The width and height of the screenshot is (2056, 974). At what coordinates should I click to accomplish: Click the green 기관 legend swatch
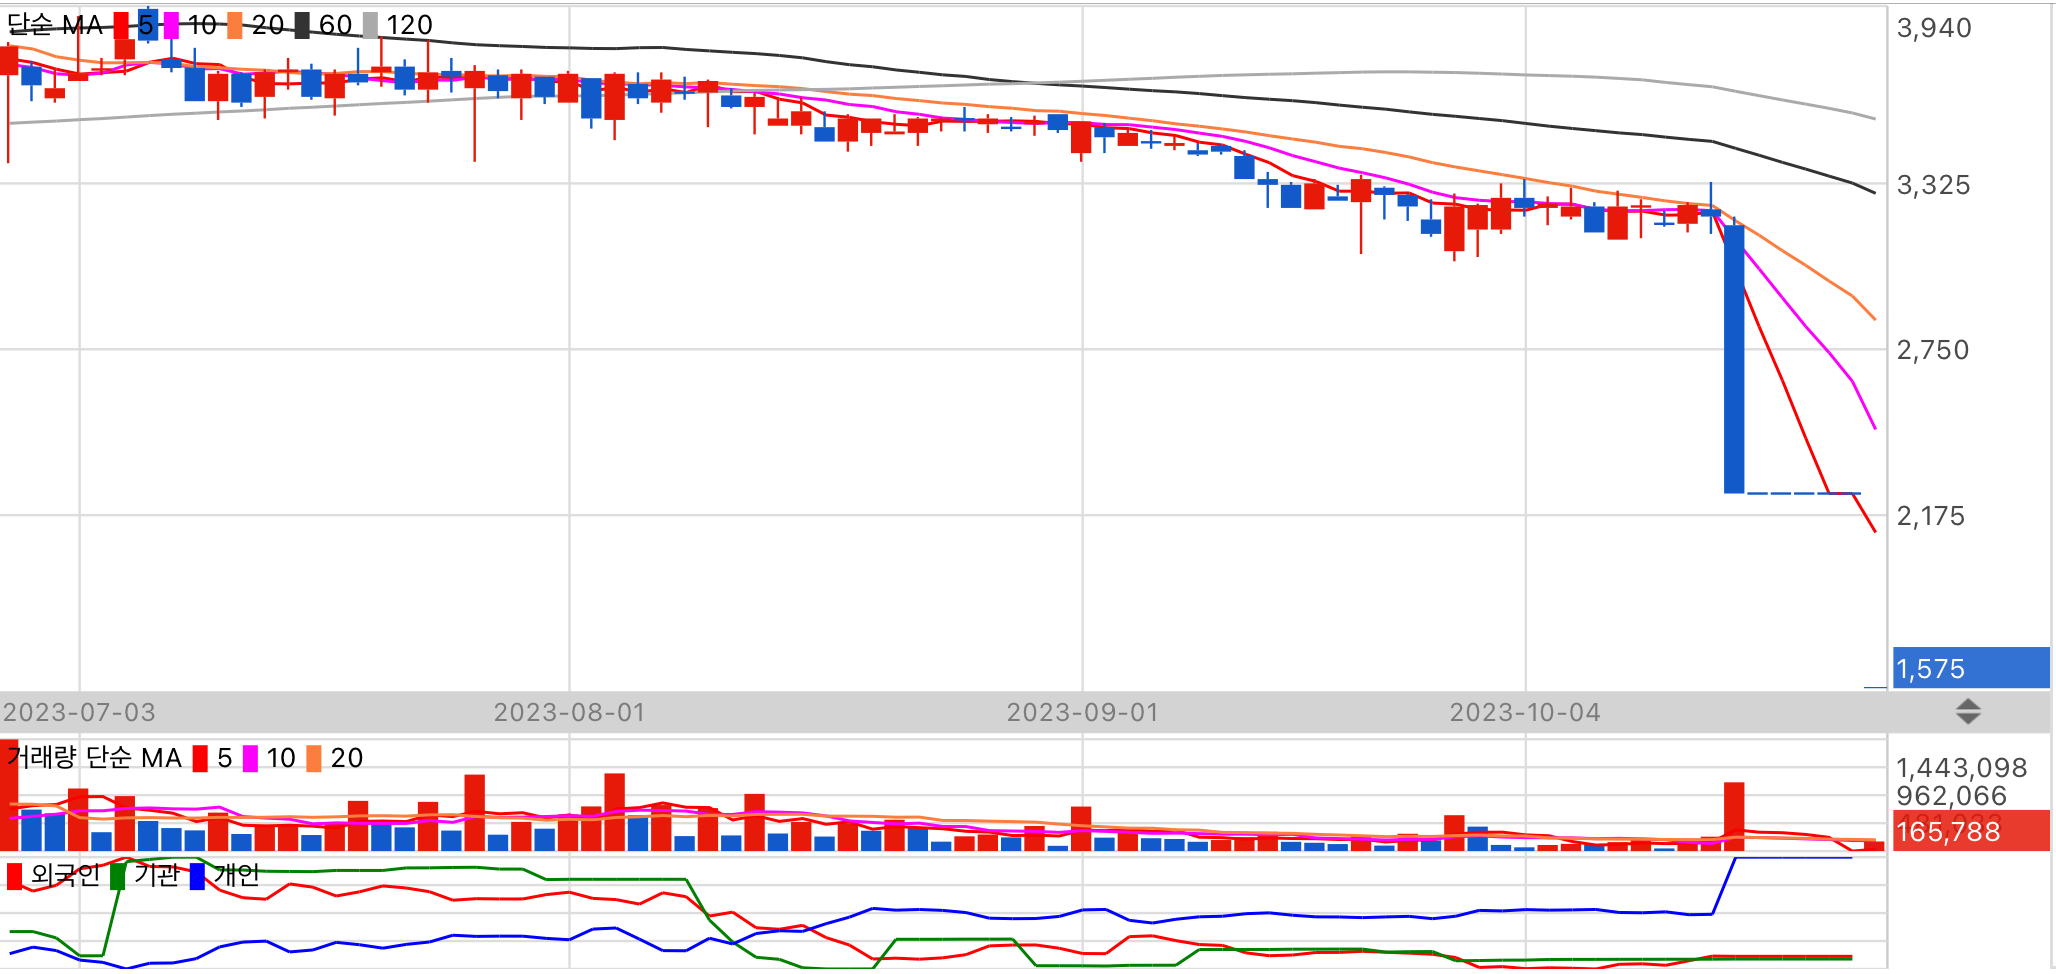(x=117, y=876)
